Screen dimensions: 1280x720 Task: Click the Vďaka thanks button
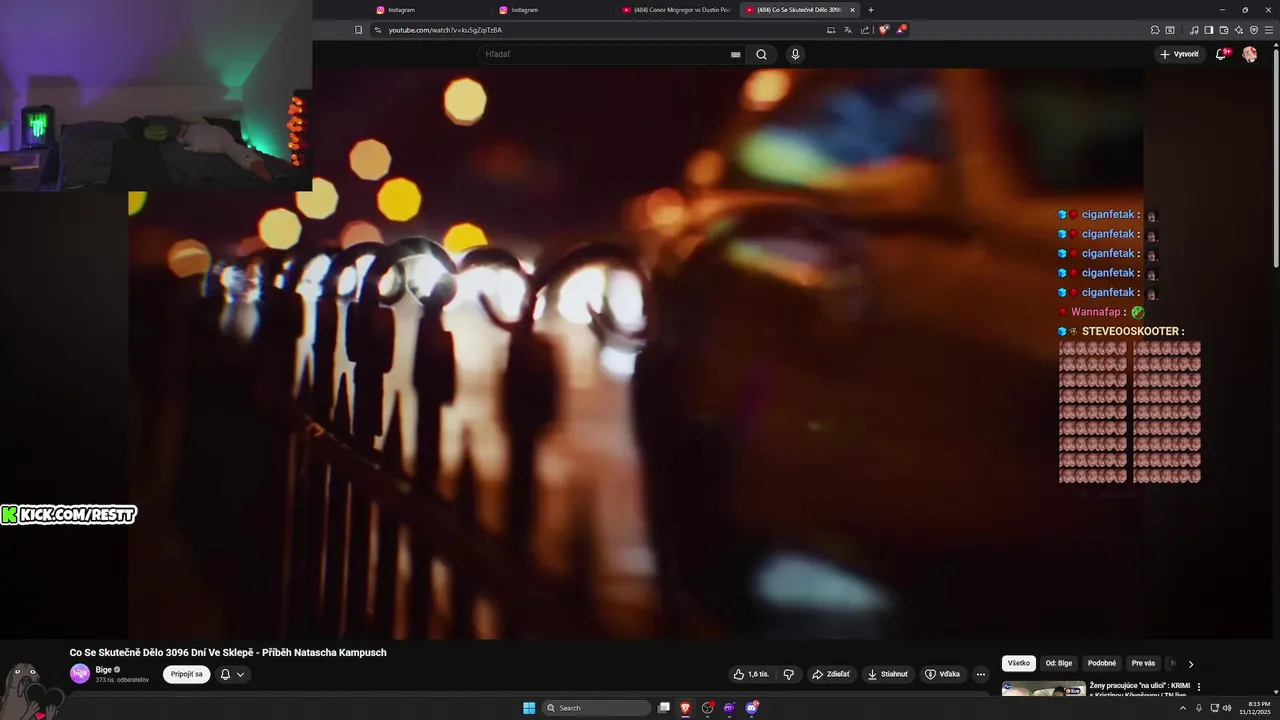942,674
